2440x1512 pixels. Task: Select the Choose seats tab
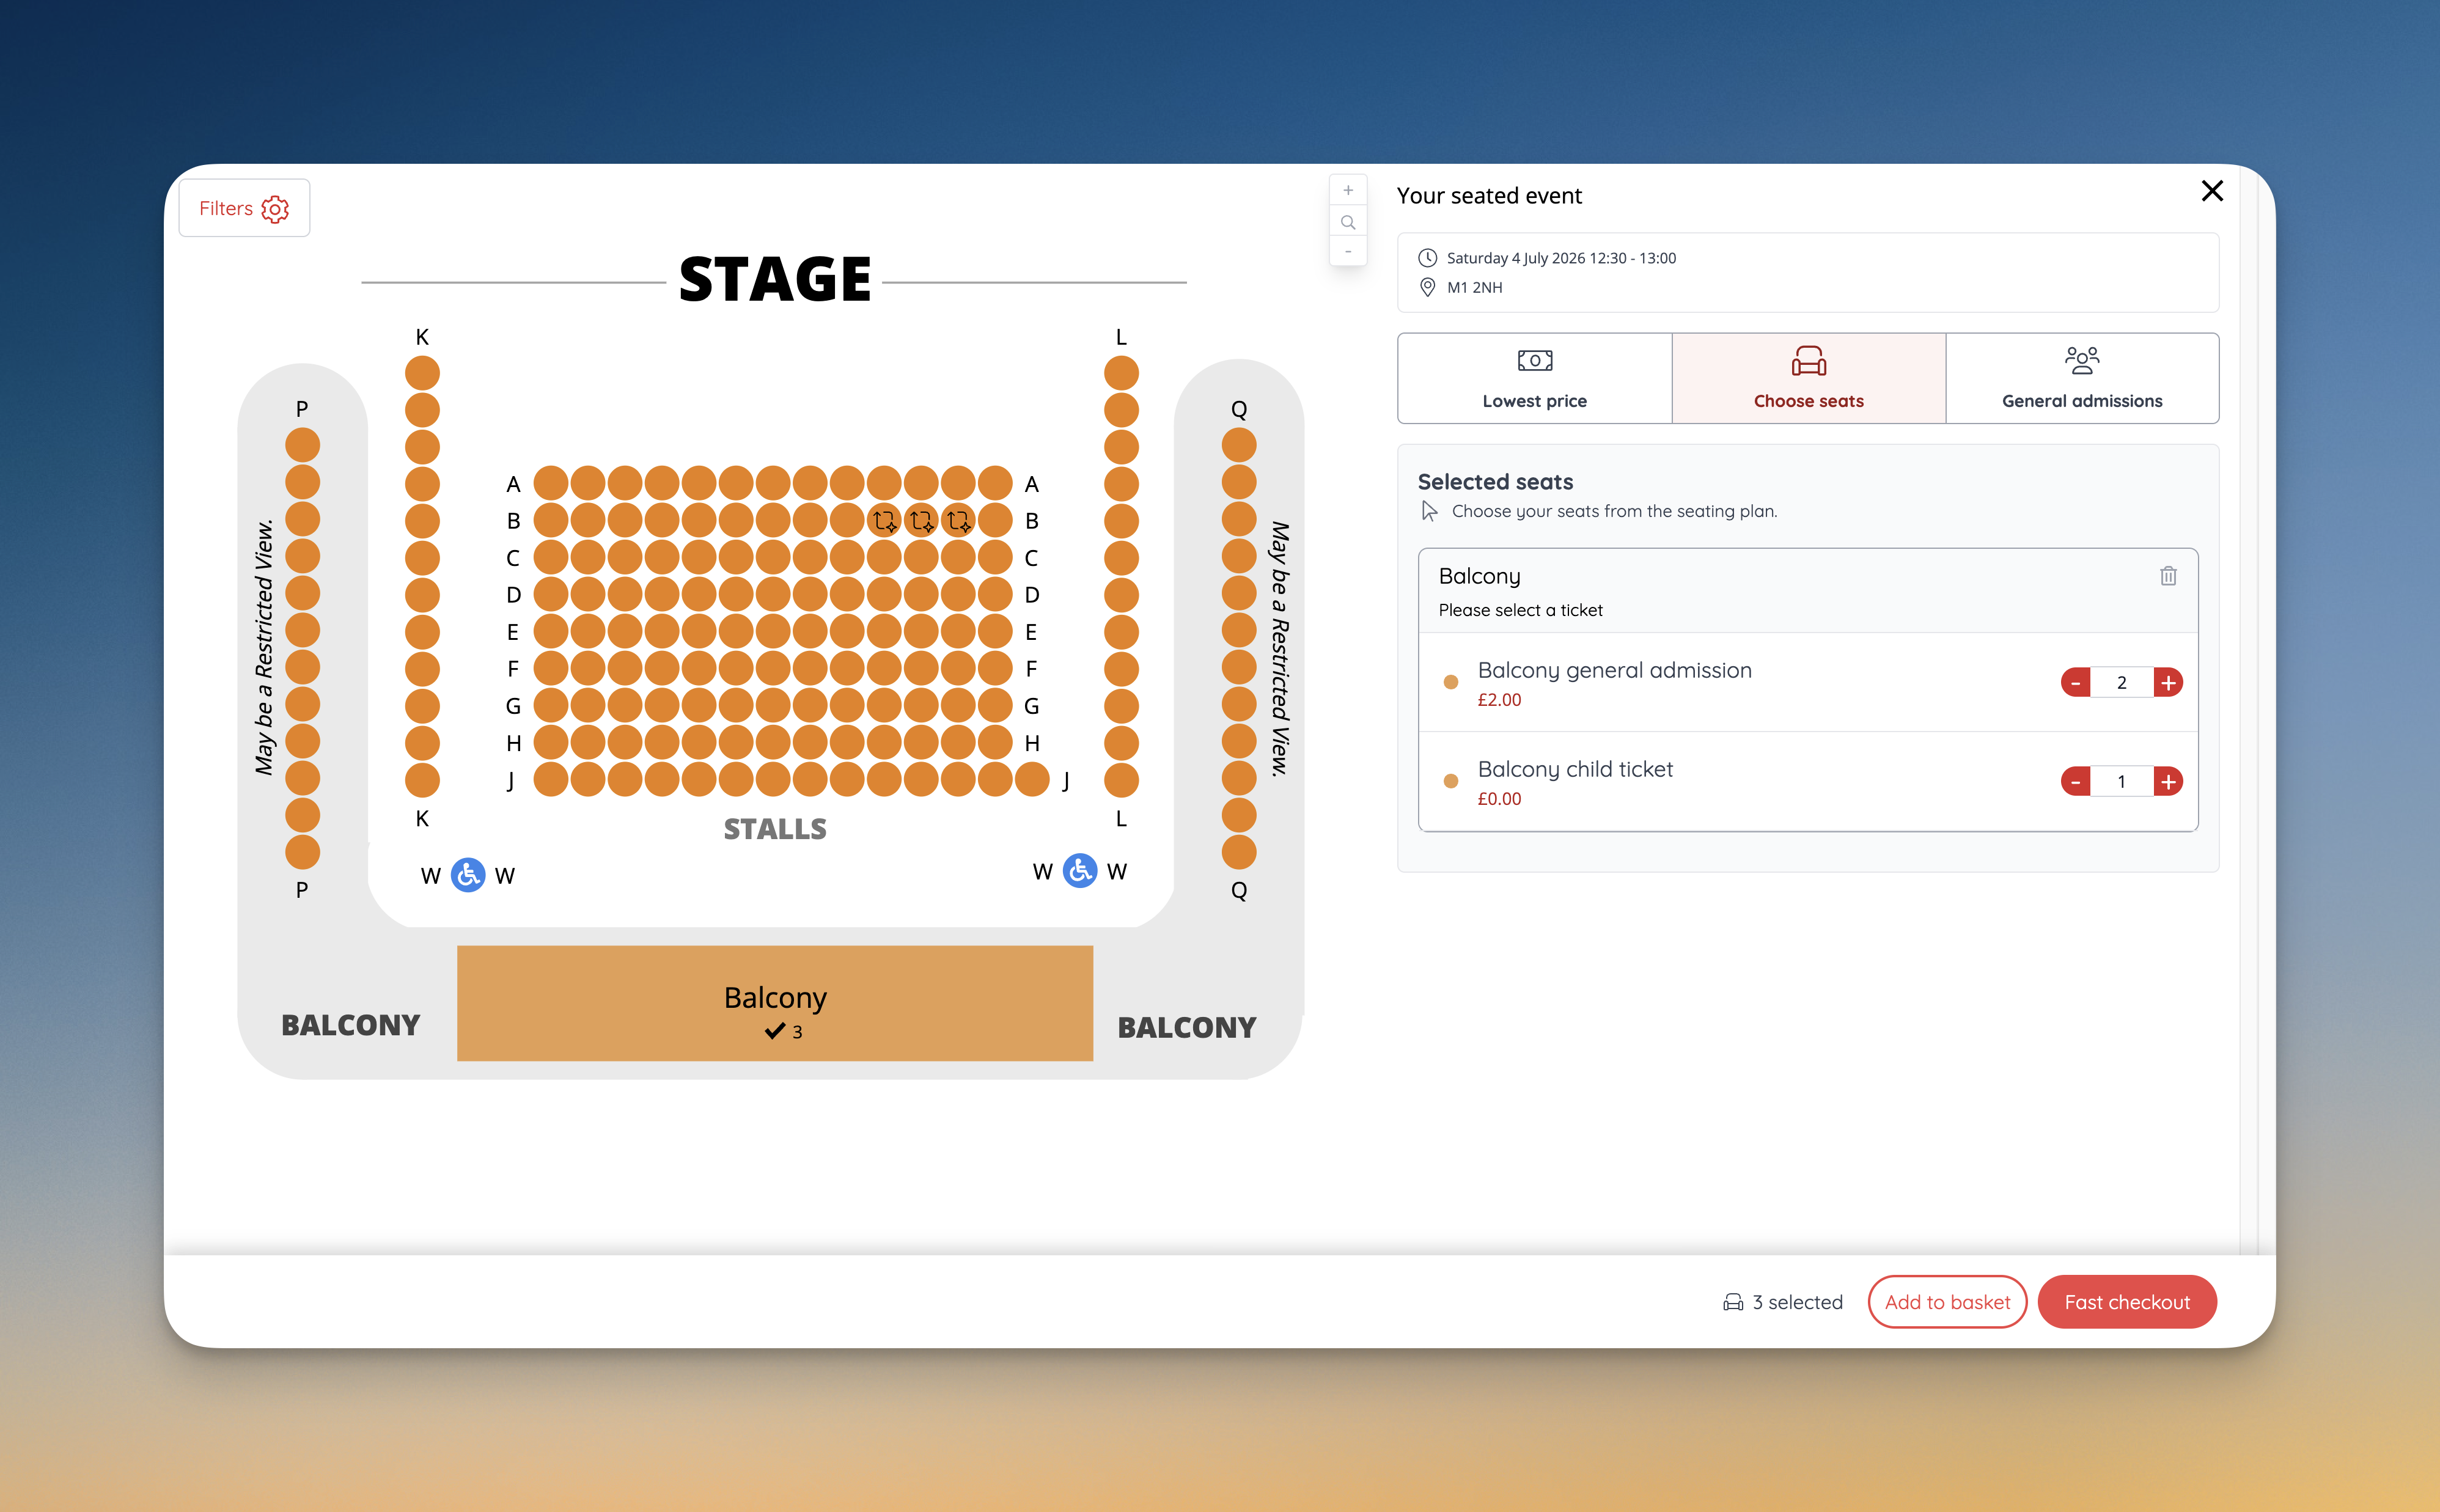1808,378
